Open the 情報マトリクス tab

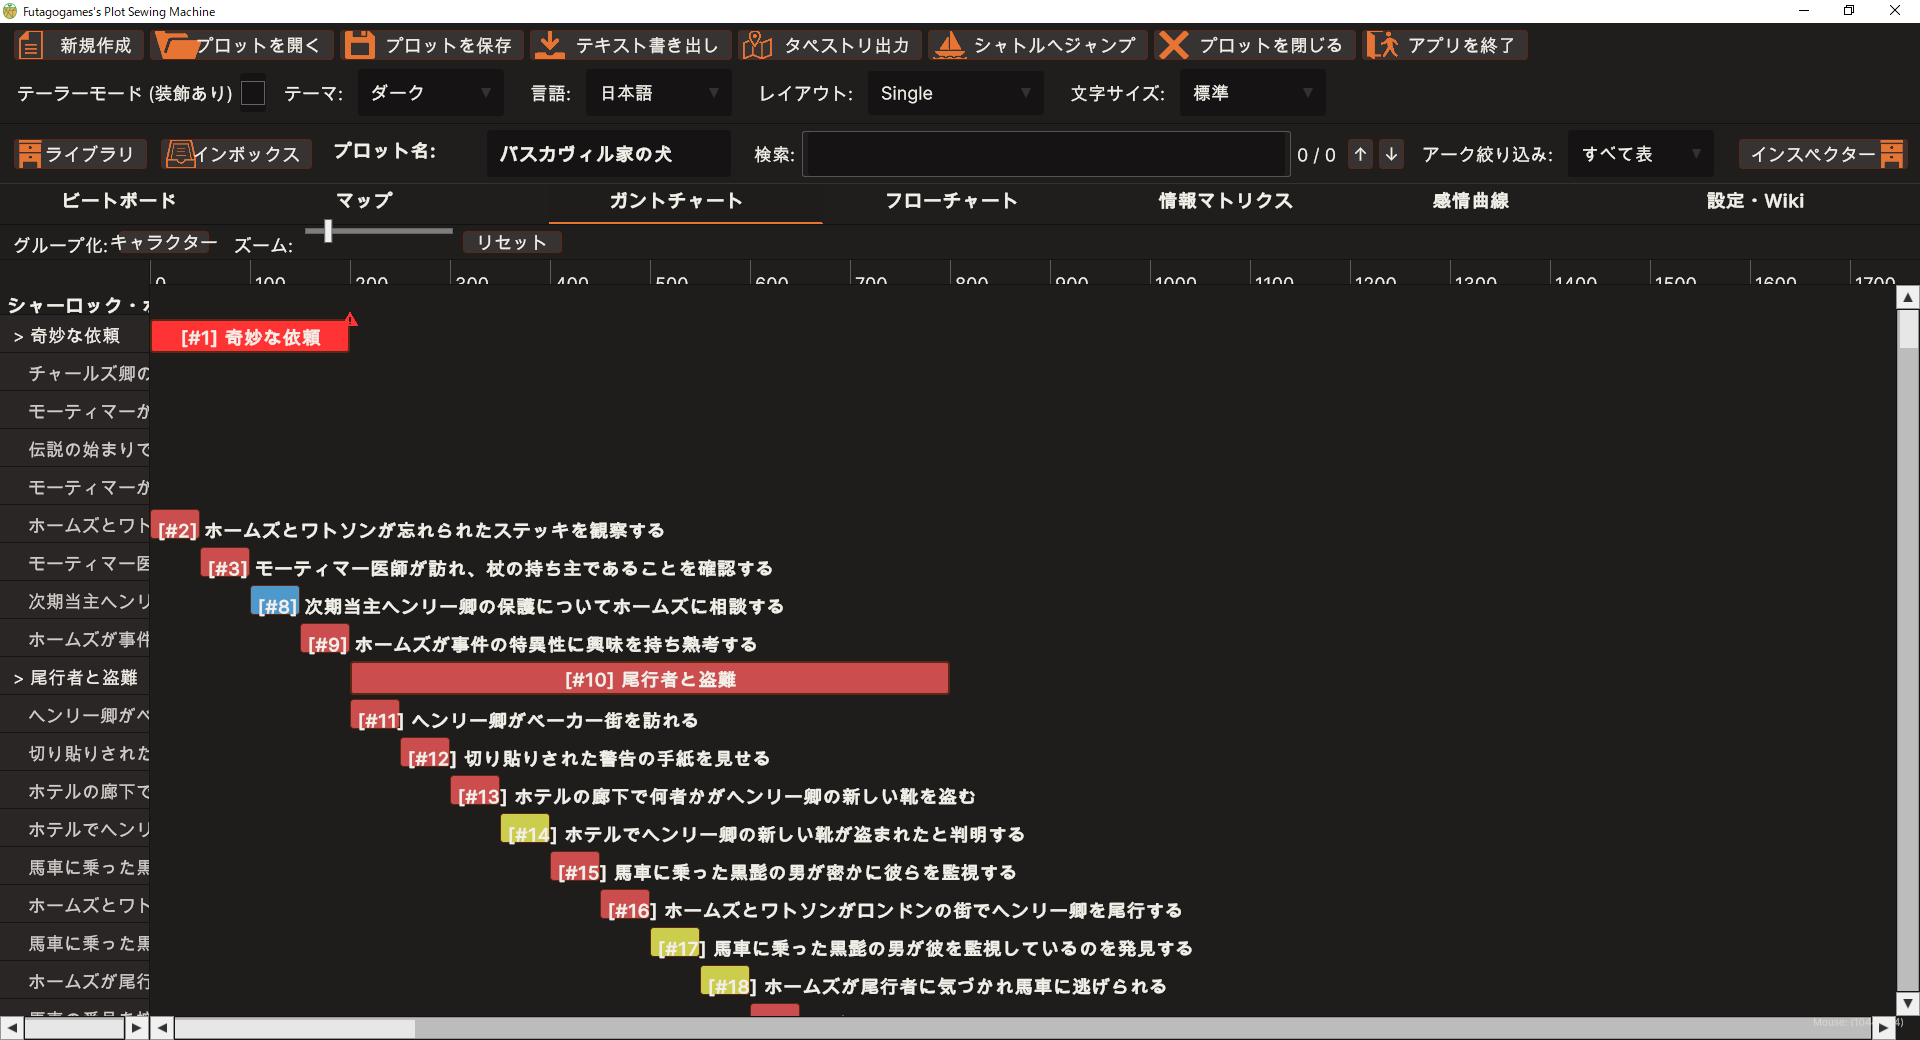coord(1226,201)
